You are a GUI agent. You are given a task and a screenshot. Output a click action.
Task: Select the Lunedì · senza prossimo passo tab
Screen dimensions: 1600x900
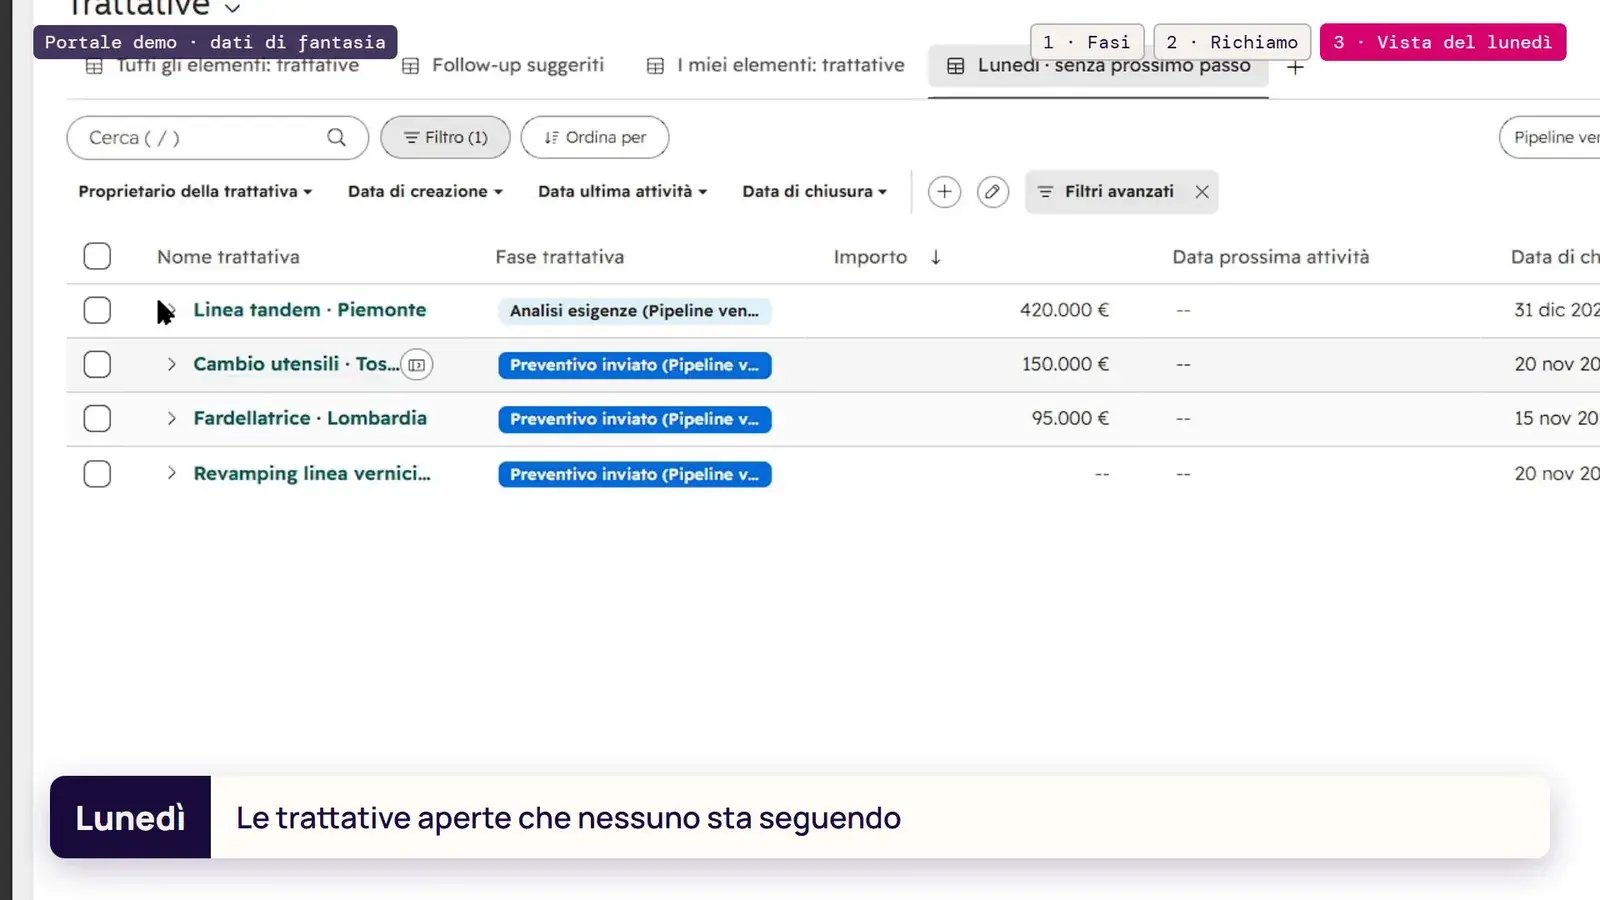[x=1098, y=66]
